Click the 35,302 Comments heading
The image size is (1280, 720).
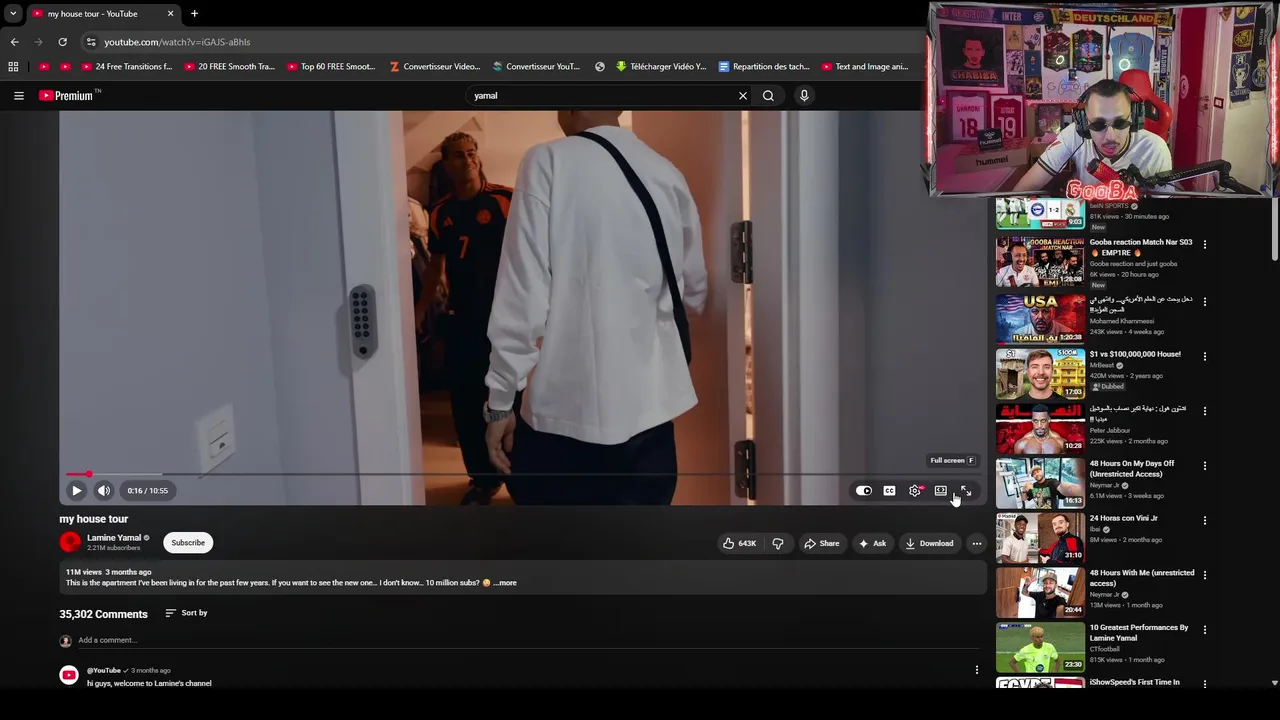pos(103,614)
